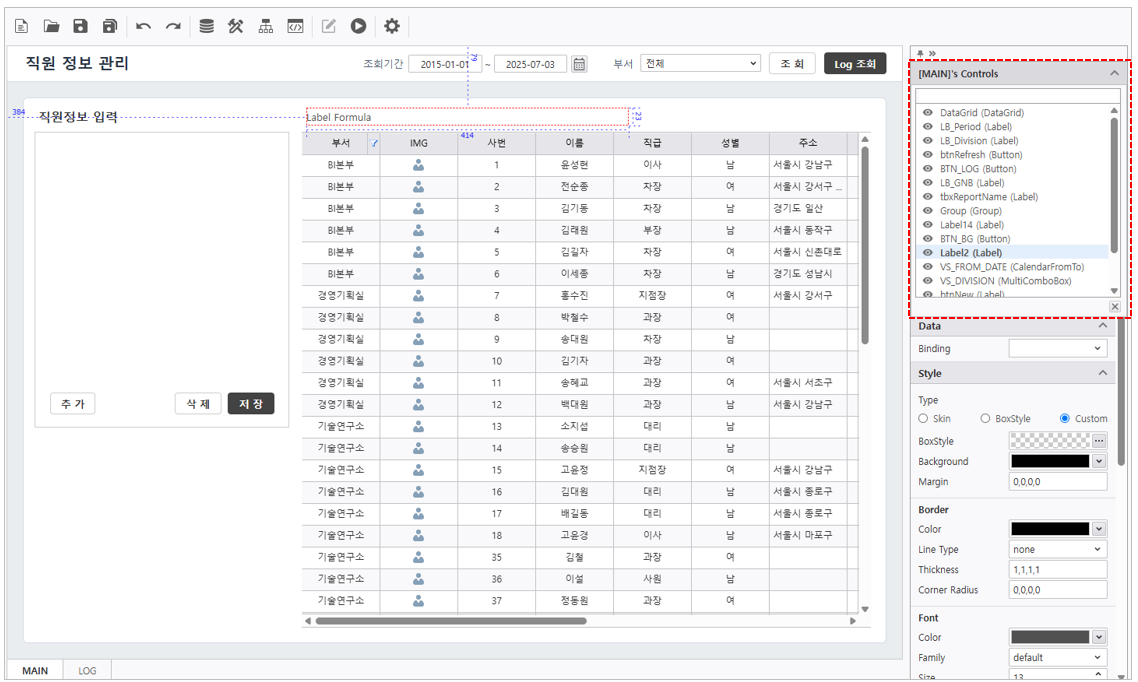The height and width of the screenshot is (682, 1138).
Task: Click the New document icon in toolbar
Action: tap(21, 27)
